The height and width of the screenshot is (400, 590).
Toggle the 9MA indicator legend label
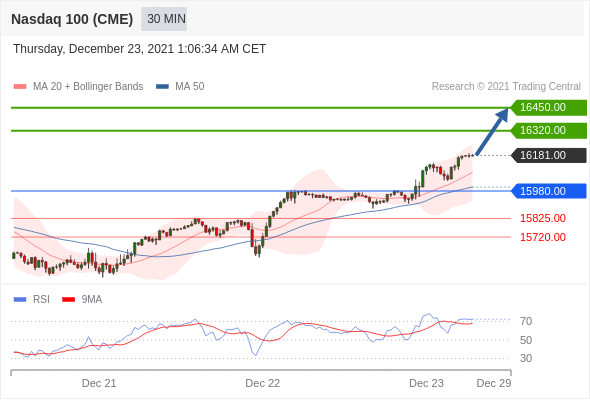pos(92,300)
